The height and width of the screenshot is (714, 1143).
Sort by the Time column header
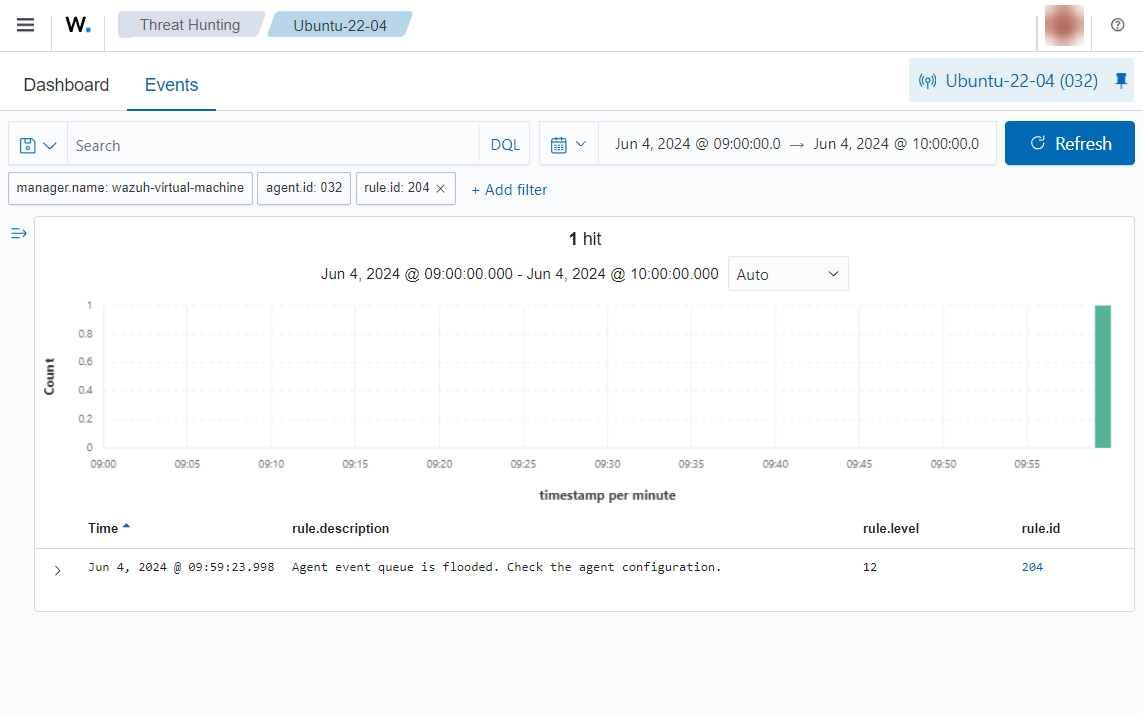[103, 528]
